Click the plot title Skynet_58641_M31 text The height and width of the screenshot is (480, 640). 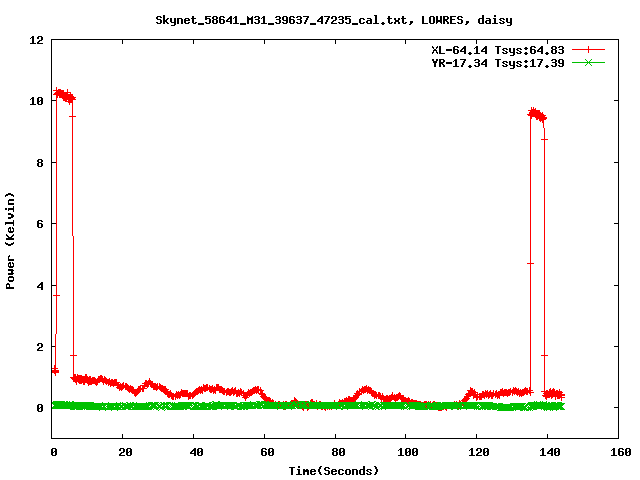[333, 20]
